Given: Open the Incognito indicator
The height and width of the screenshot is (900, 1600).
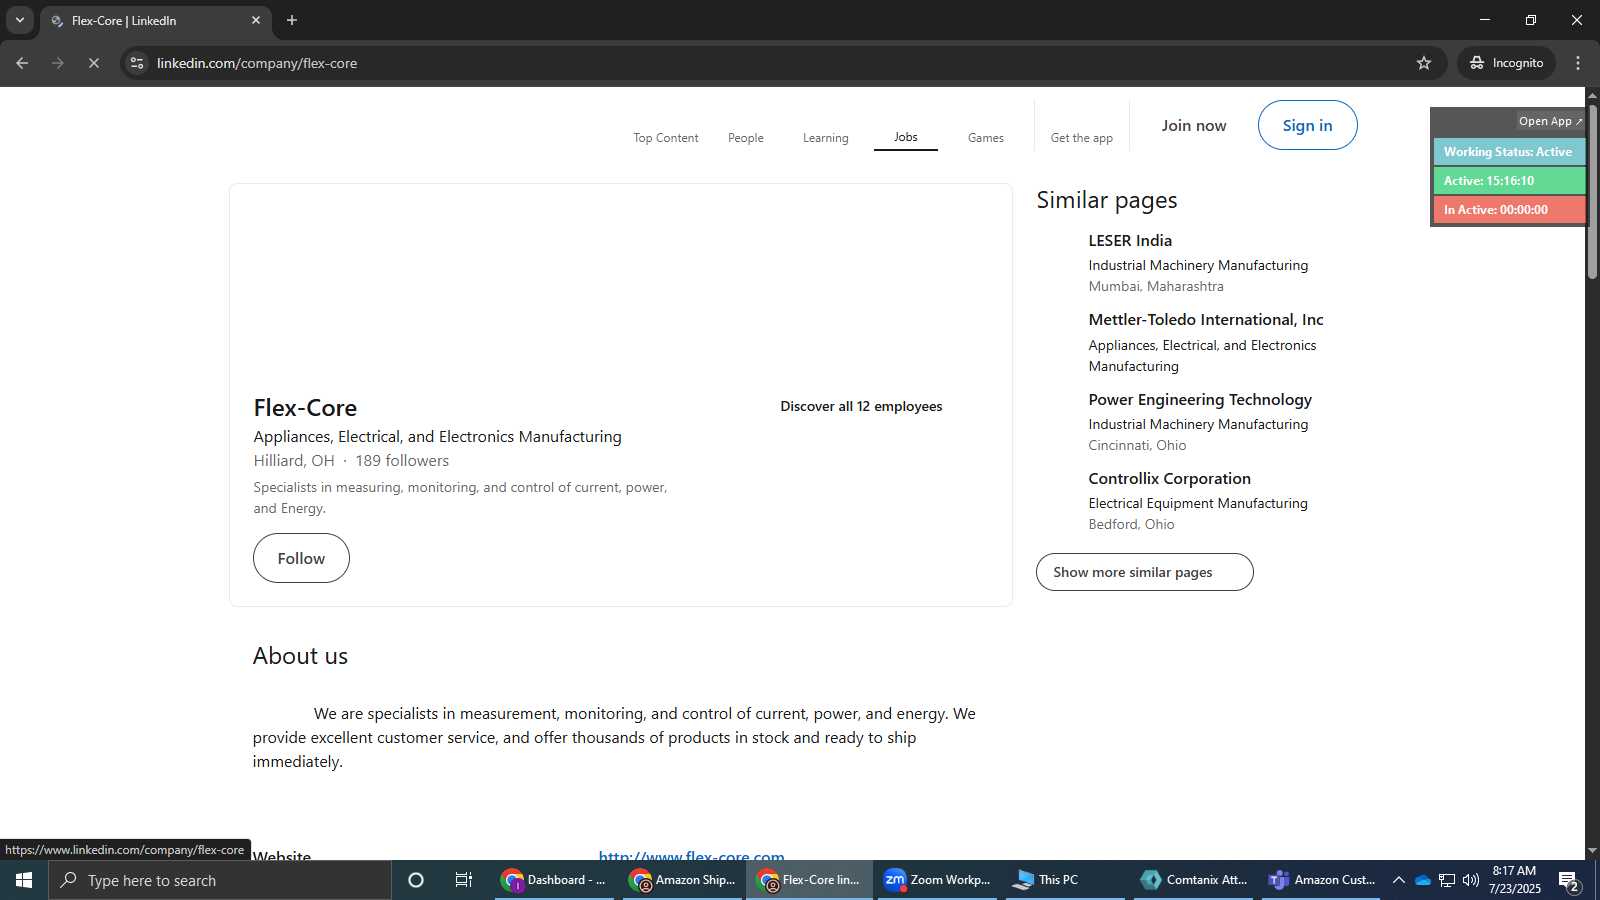Looking at the screenshot, I should coord(1506,63).
